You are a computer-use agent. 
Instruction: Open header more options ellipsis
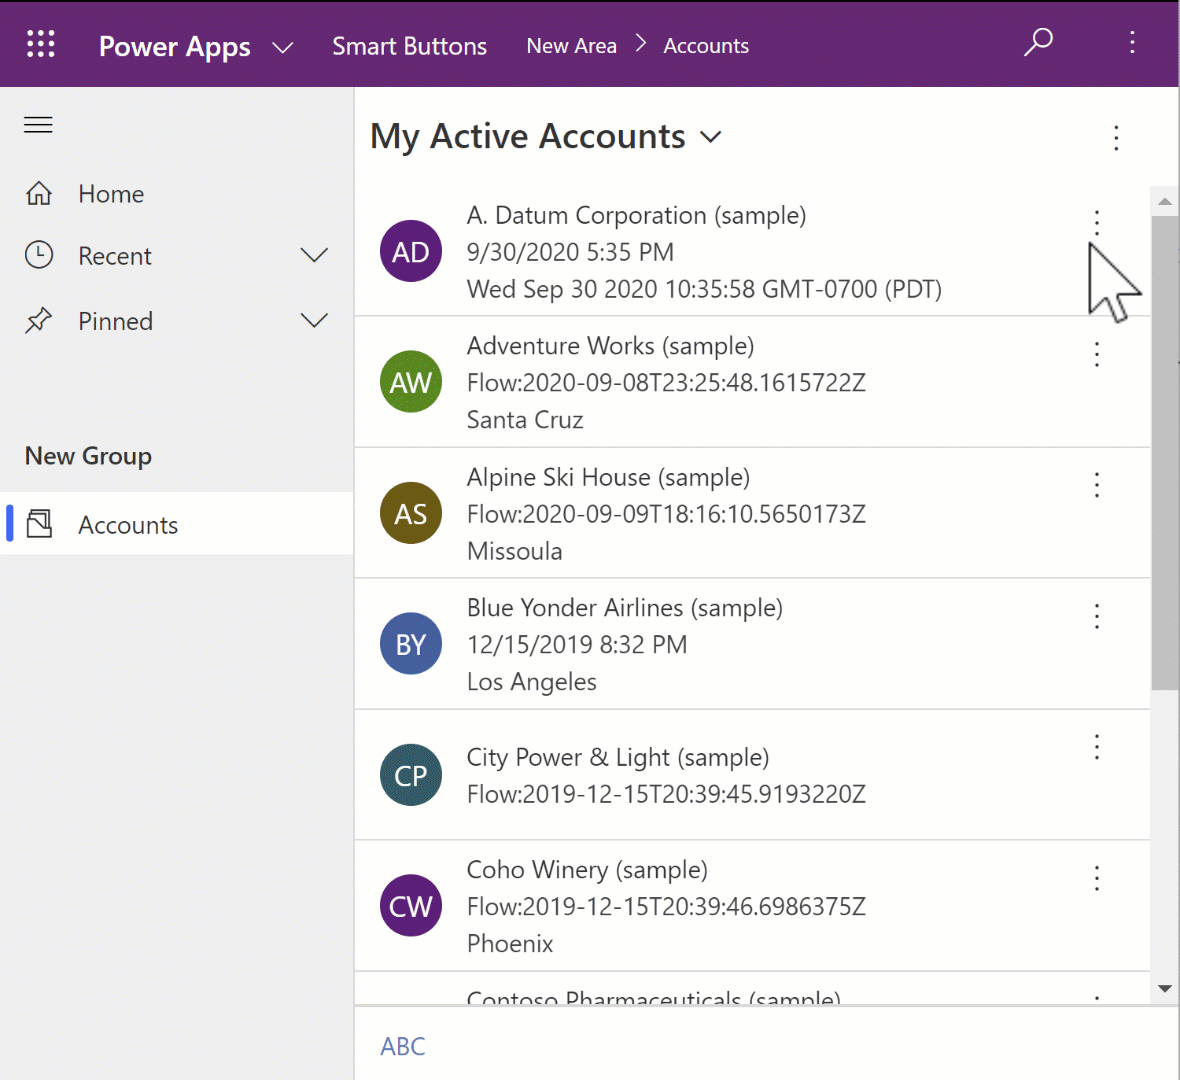1132,42
